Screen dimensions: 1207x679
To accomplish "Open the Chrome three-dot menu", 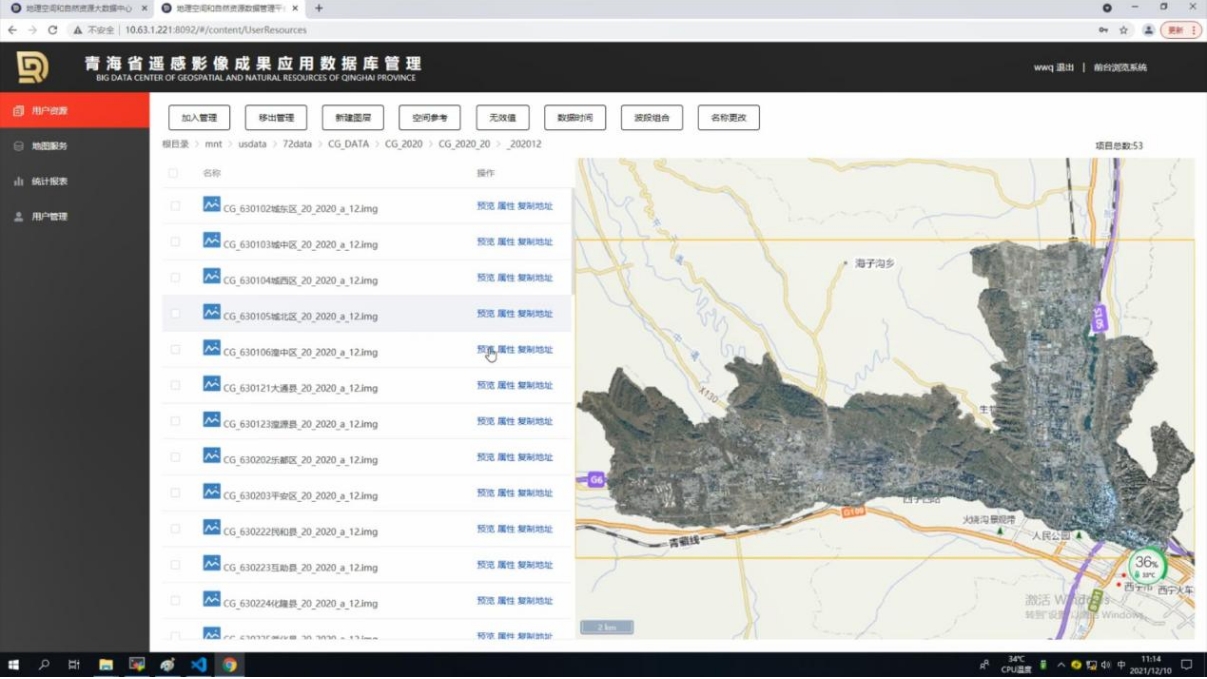I will pos(1194,30).
